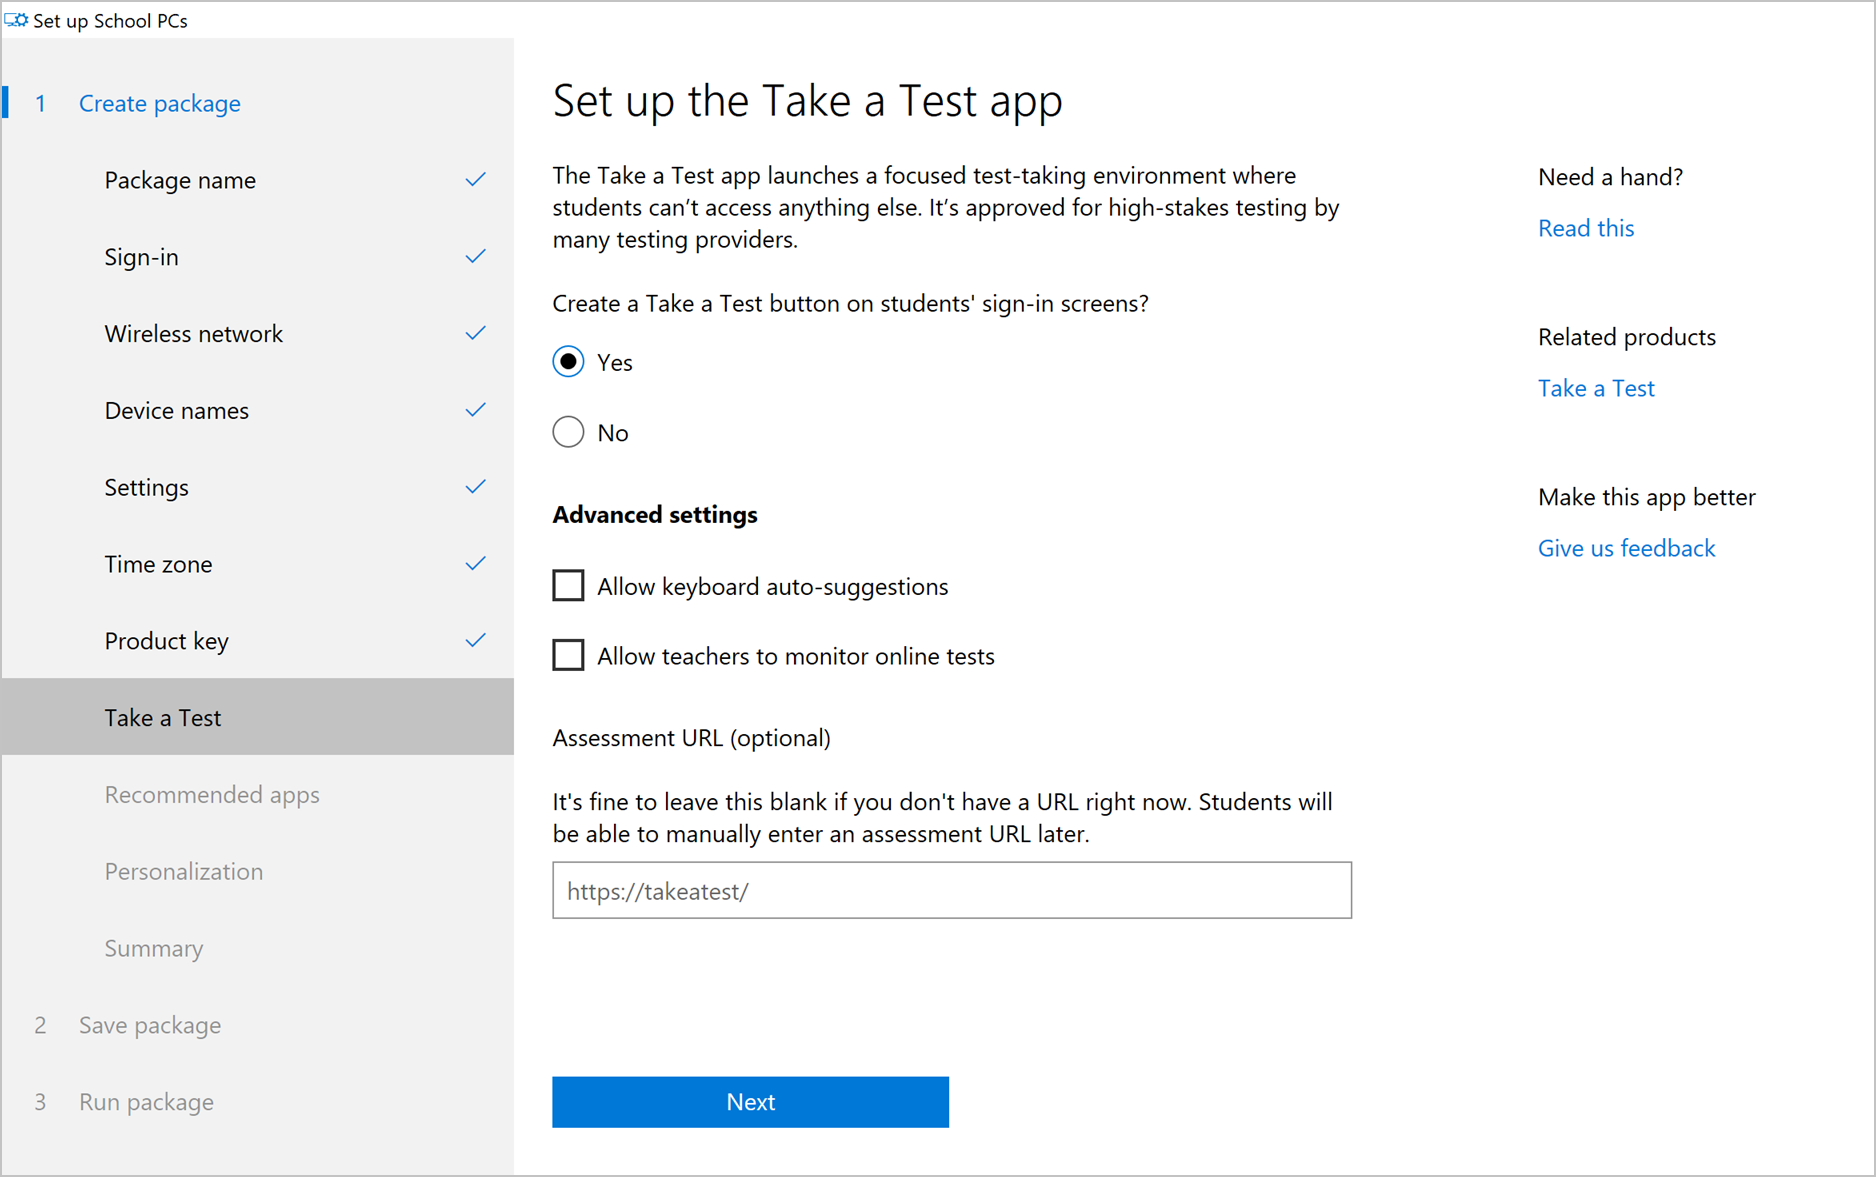
Task: Click the Next button
Action: (750, 1102)
